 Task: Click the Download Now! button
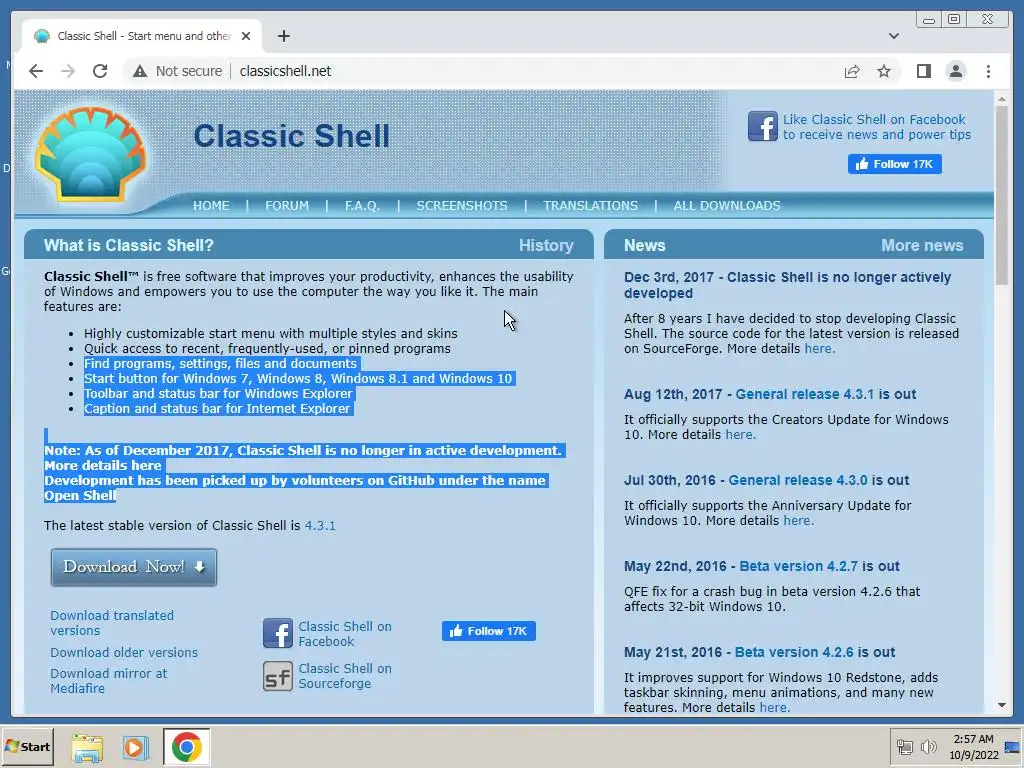(x=134, y=567)
